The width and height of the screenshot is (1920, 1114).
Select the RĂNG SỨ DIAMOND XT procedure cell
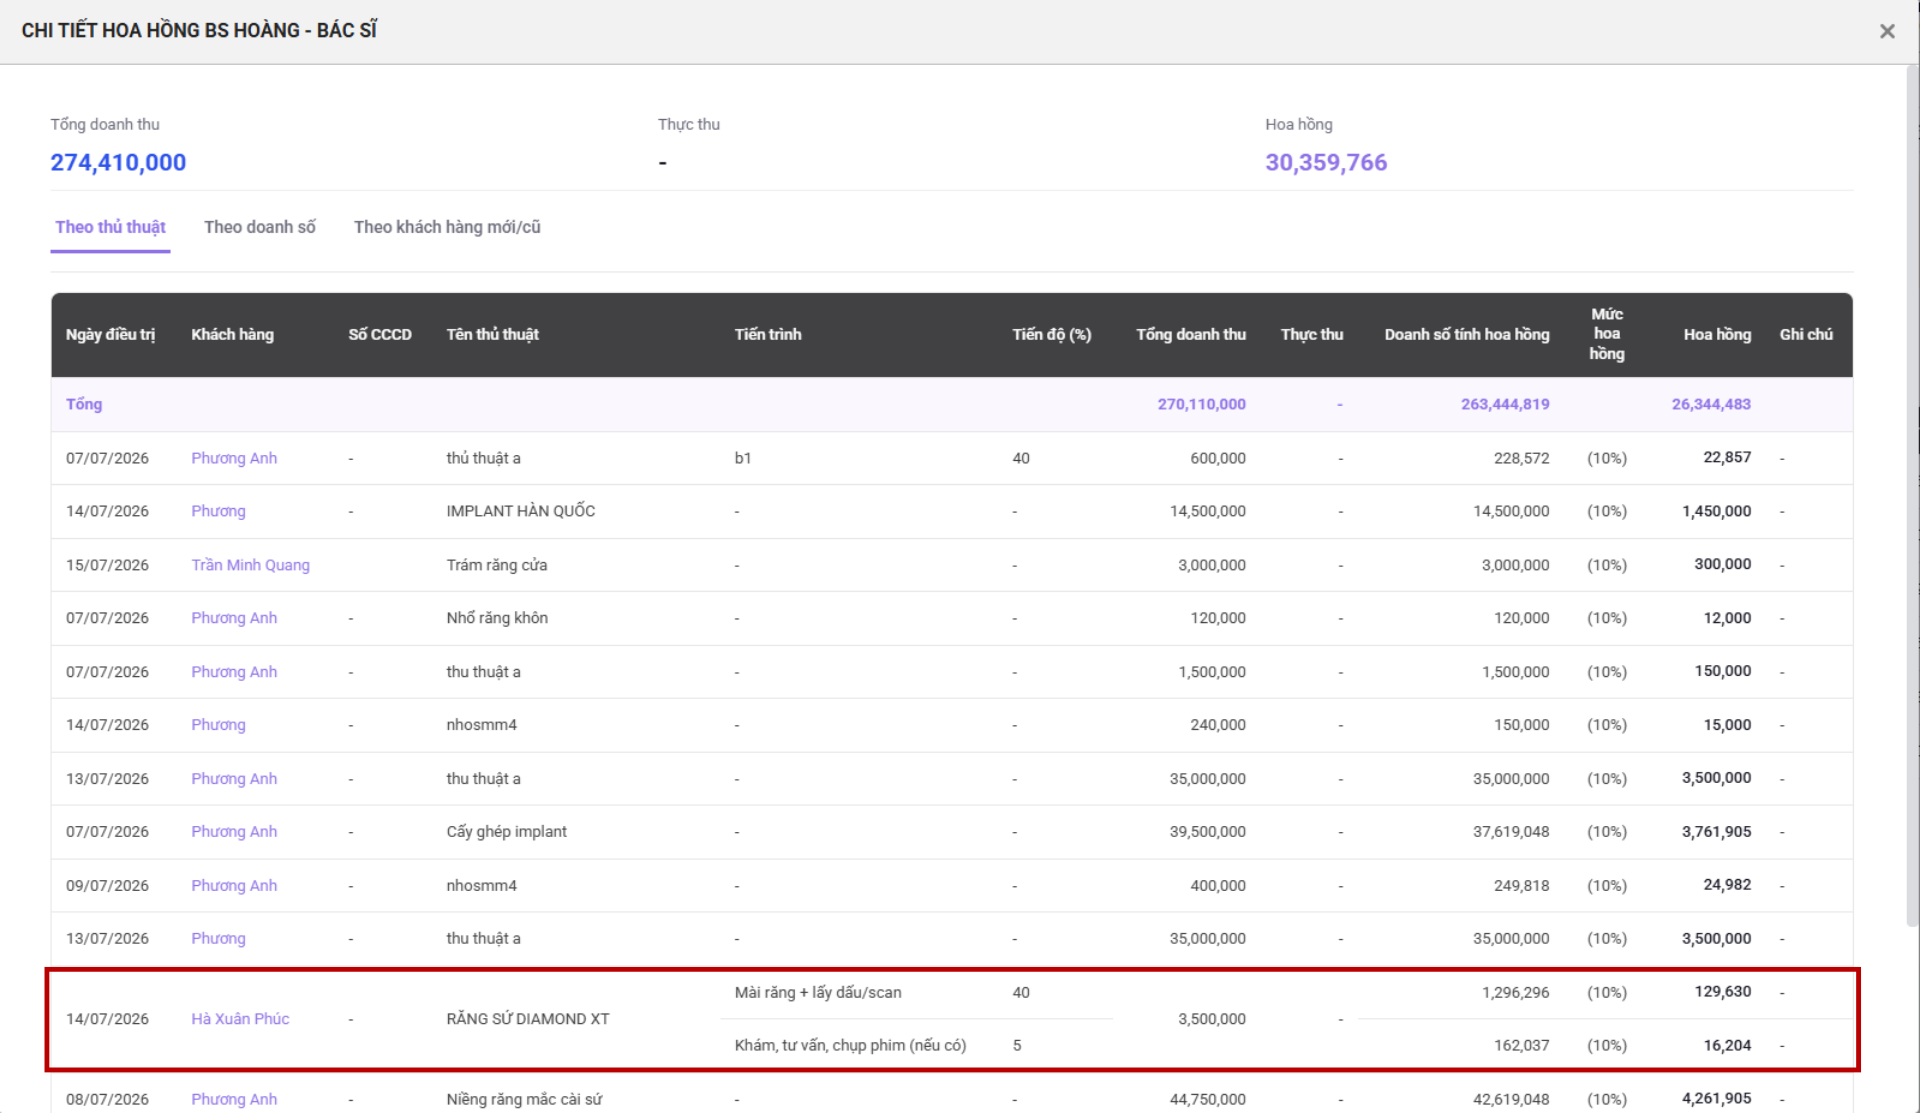coord(528,1019)
